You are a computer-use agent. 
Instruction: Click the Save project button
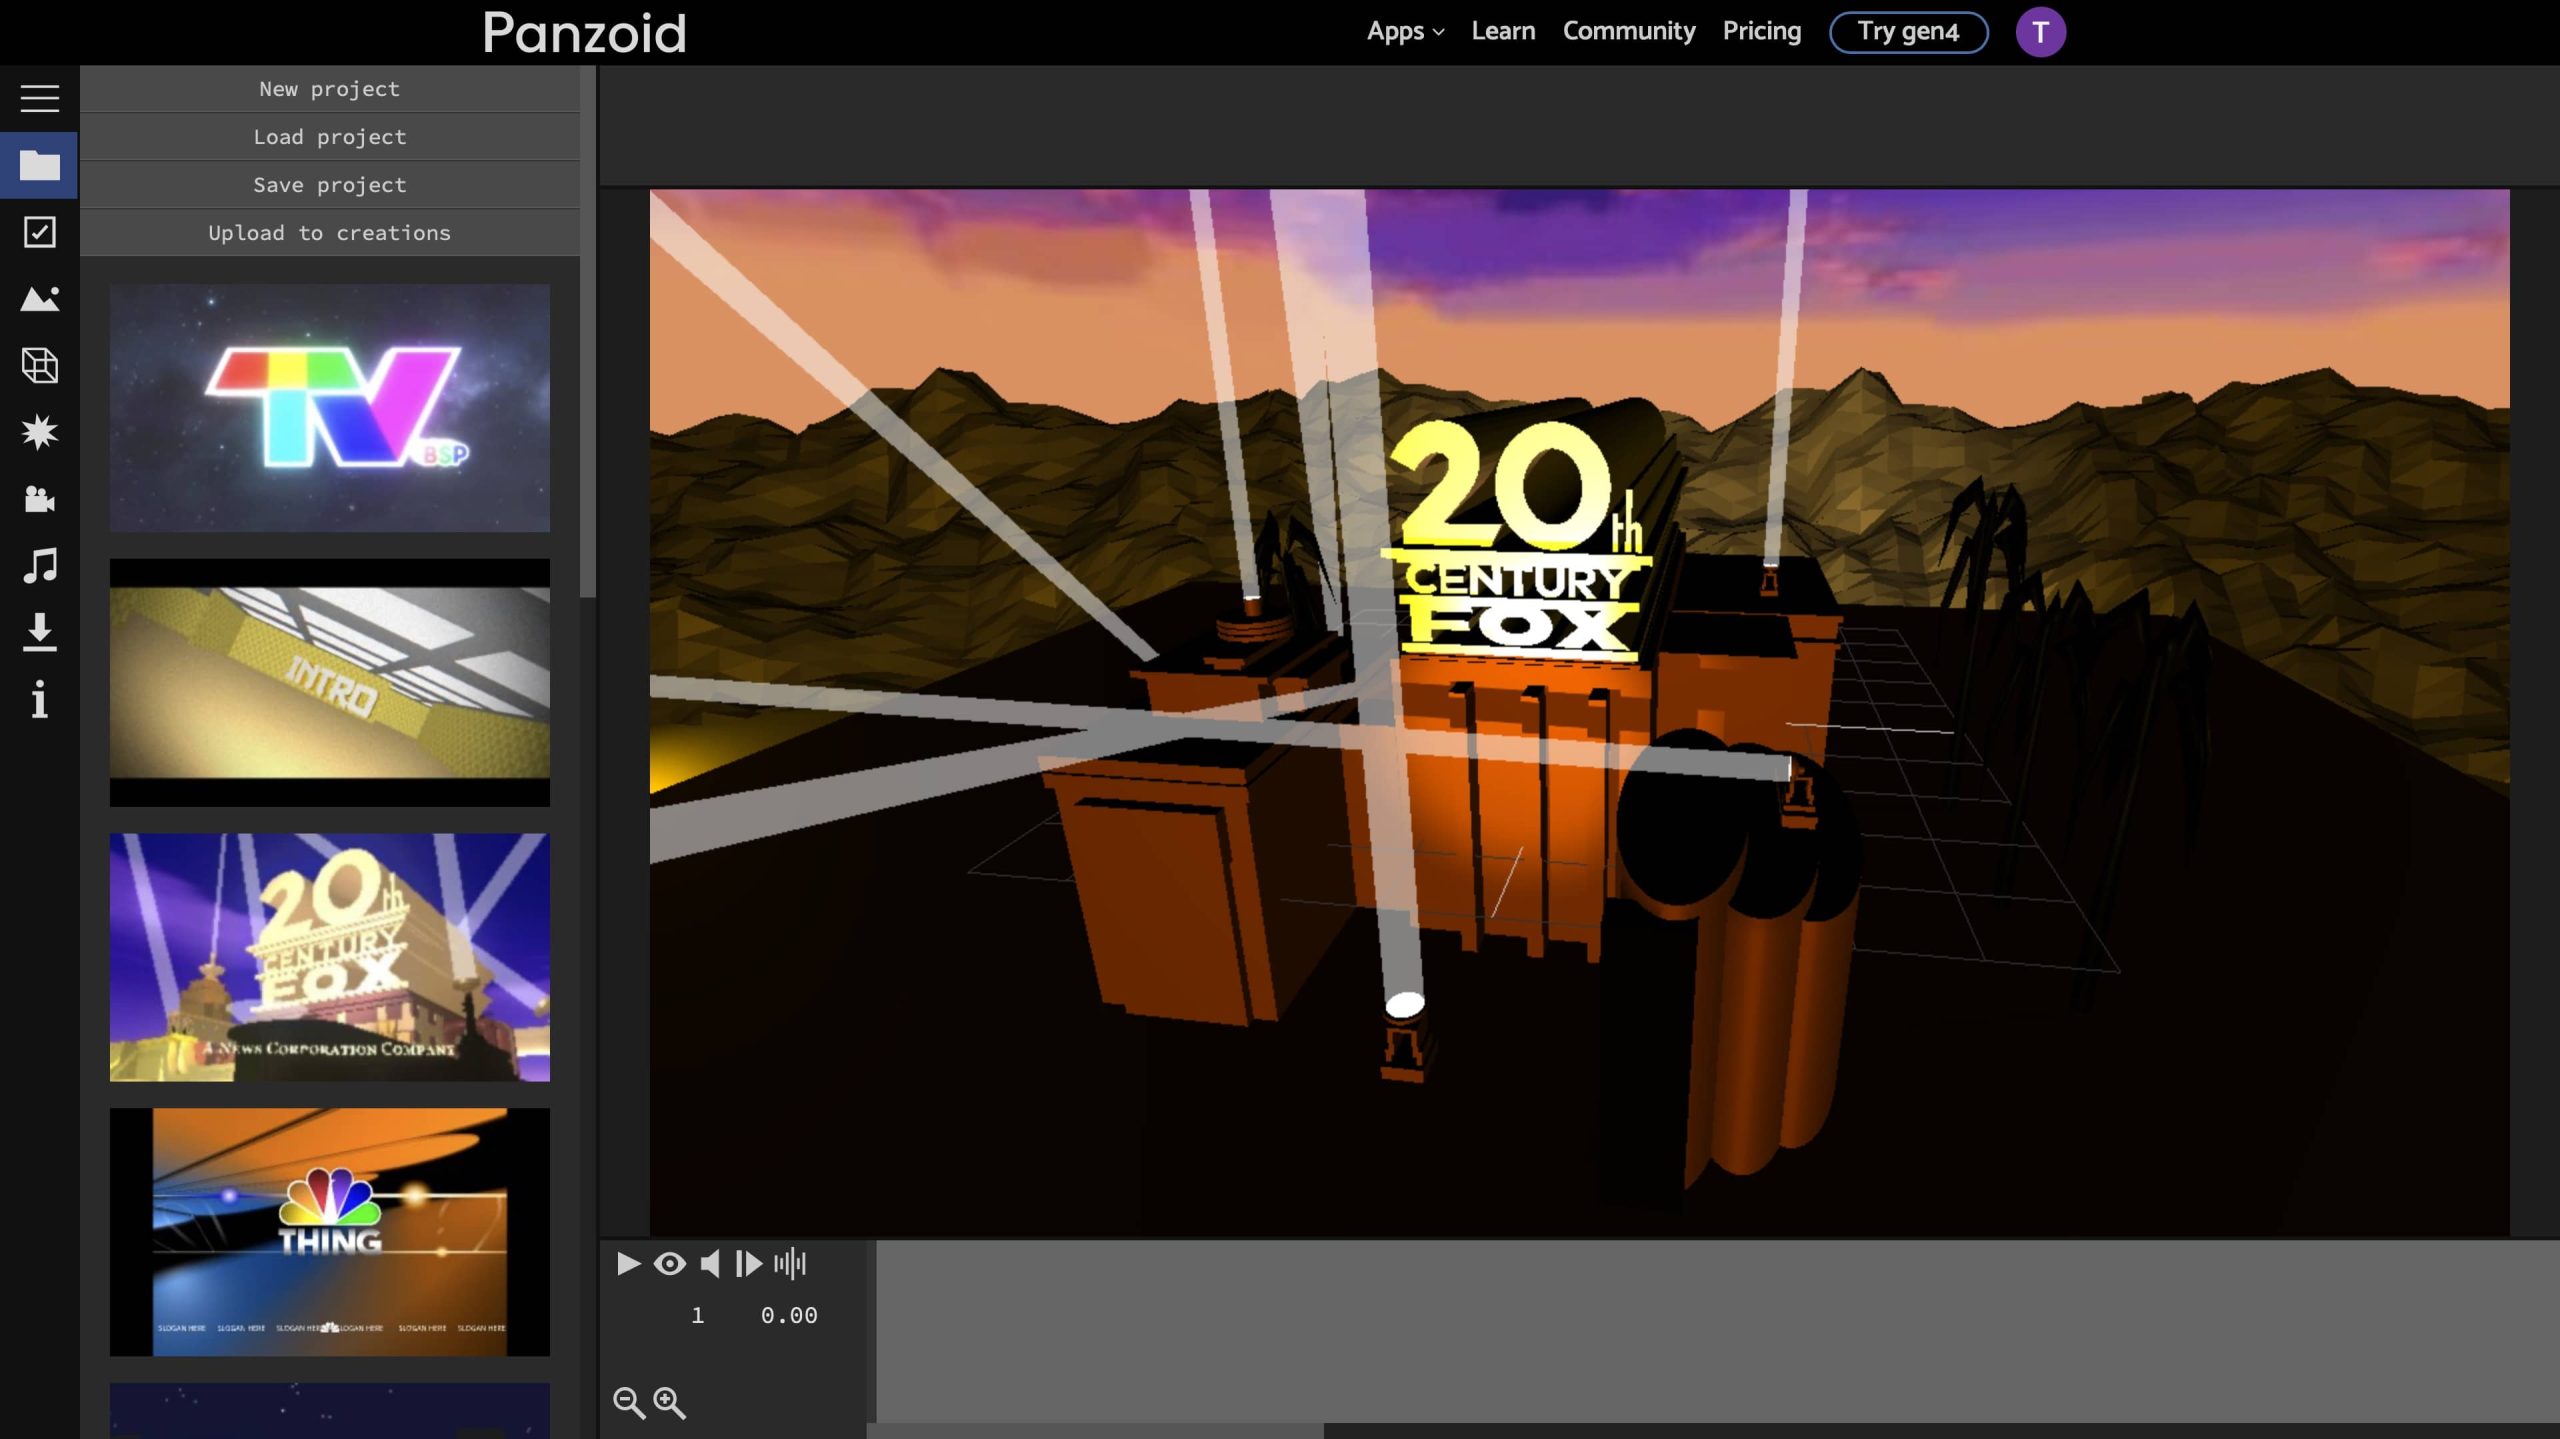tap(330, 185)
